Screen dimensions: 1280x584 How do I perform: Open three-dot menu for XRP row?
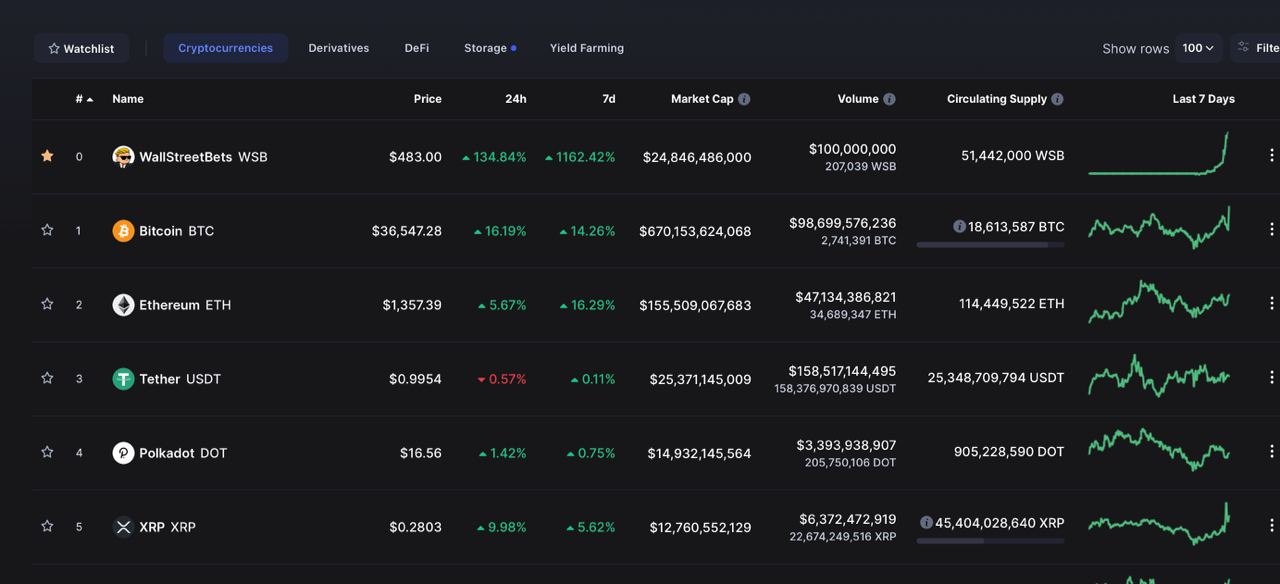coord(1271,525)
